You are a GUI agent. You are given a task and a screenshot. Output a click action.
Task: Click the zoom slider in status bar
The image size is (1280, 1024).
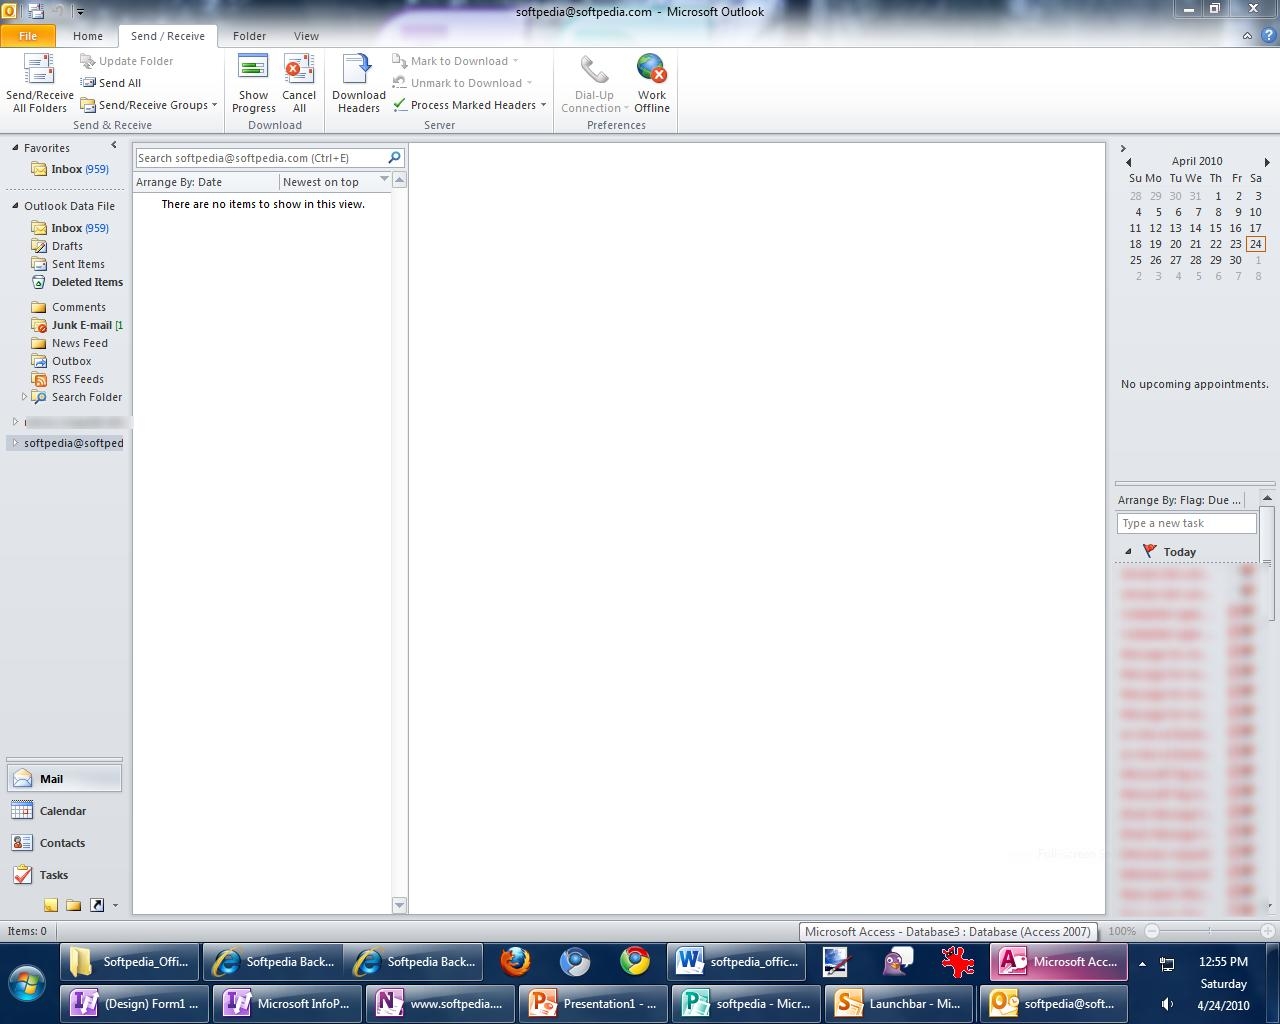pos(1209,931)
